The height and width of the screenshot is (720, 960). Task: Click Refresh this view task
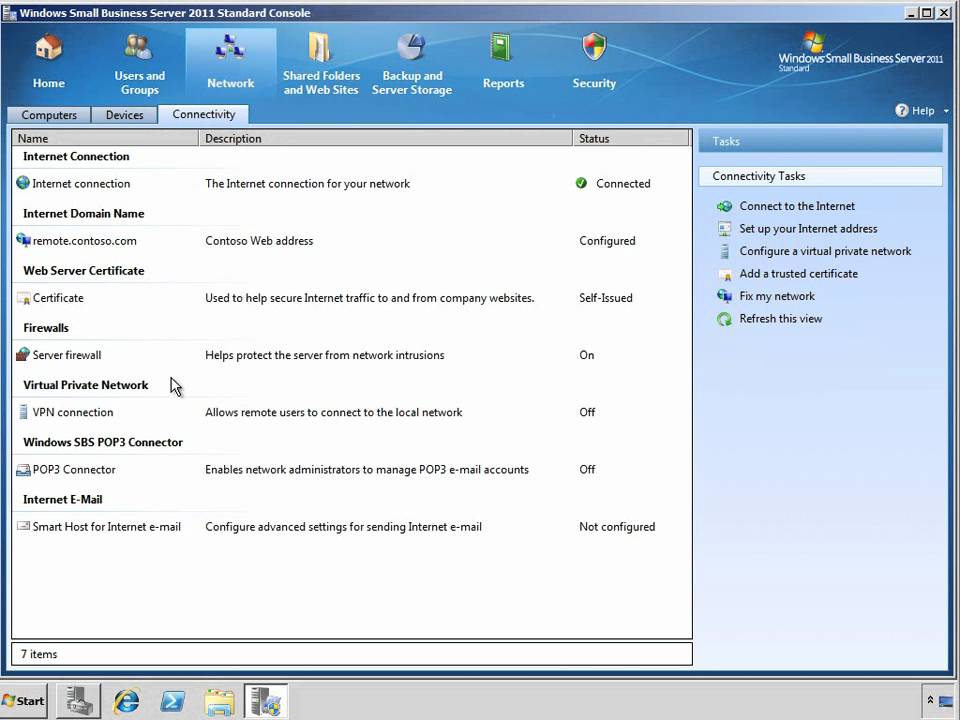(781, 319)
